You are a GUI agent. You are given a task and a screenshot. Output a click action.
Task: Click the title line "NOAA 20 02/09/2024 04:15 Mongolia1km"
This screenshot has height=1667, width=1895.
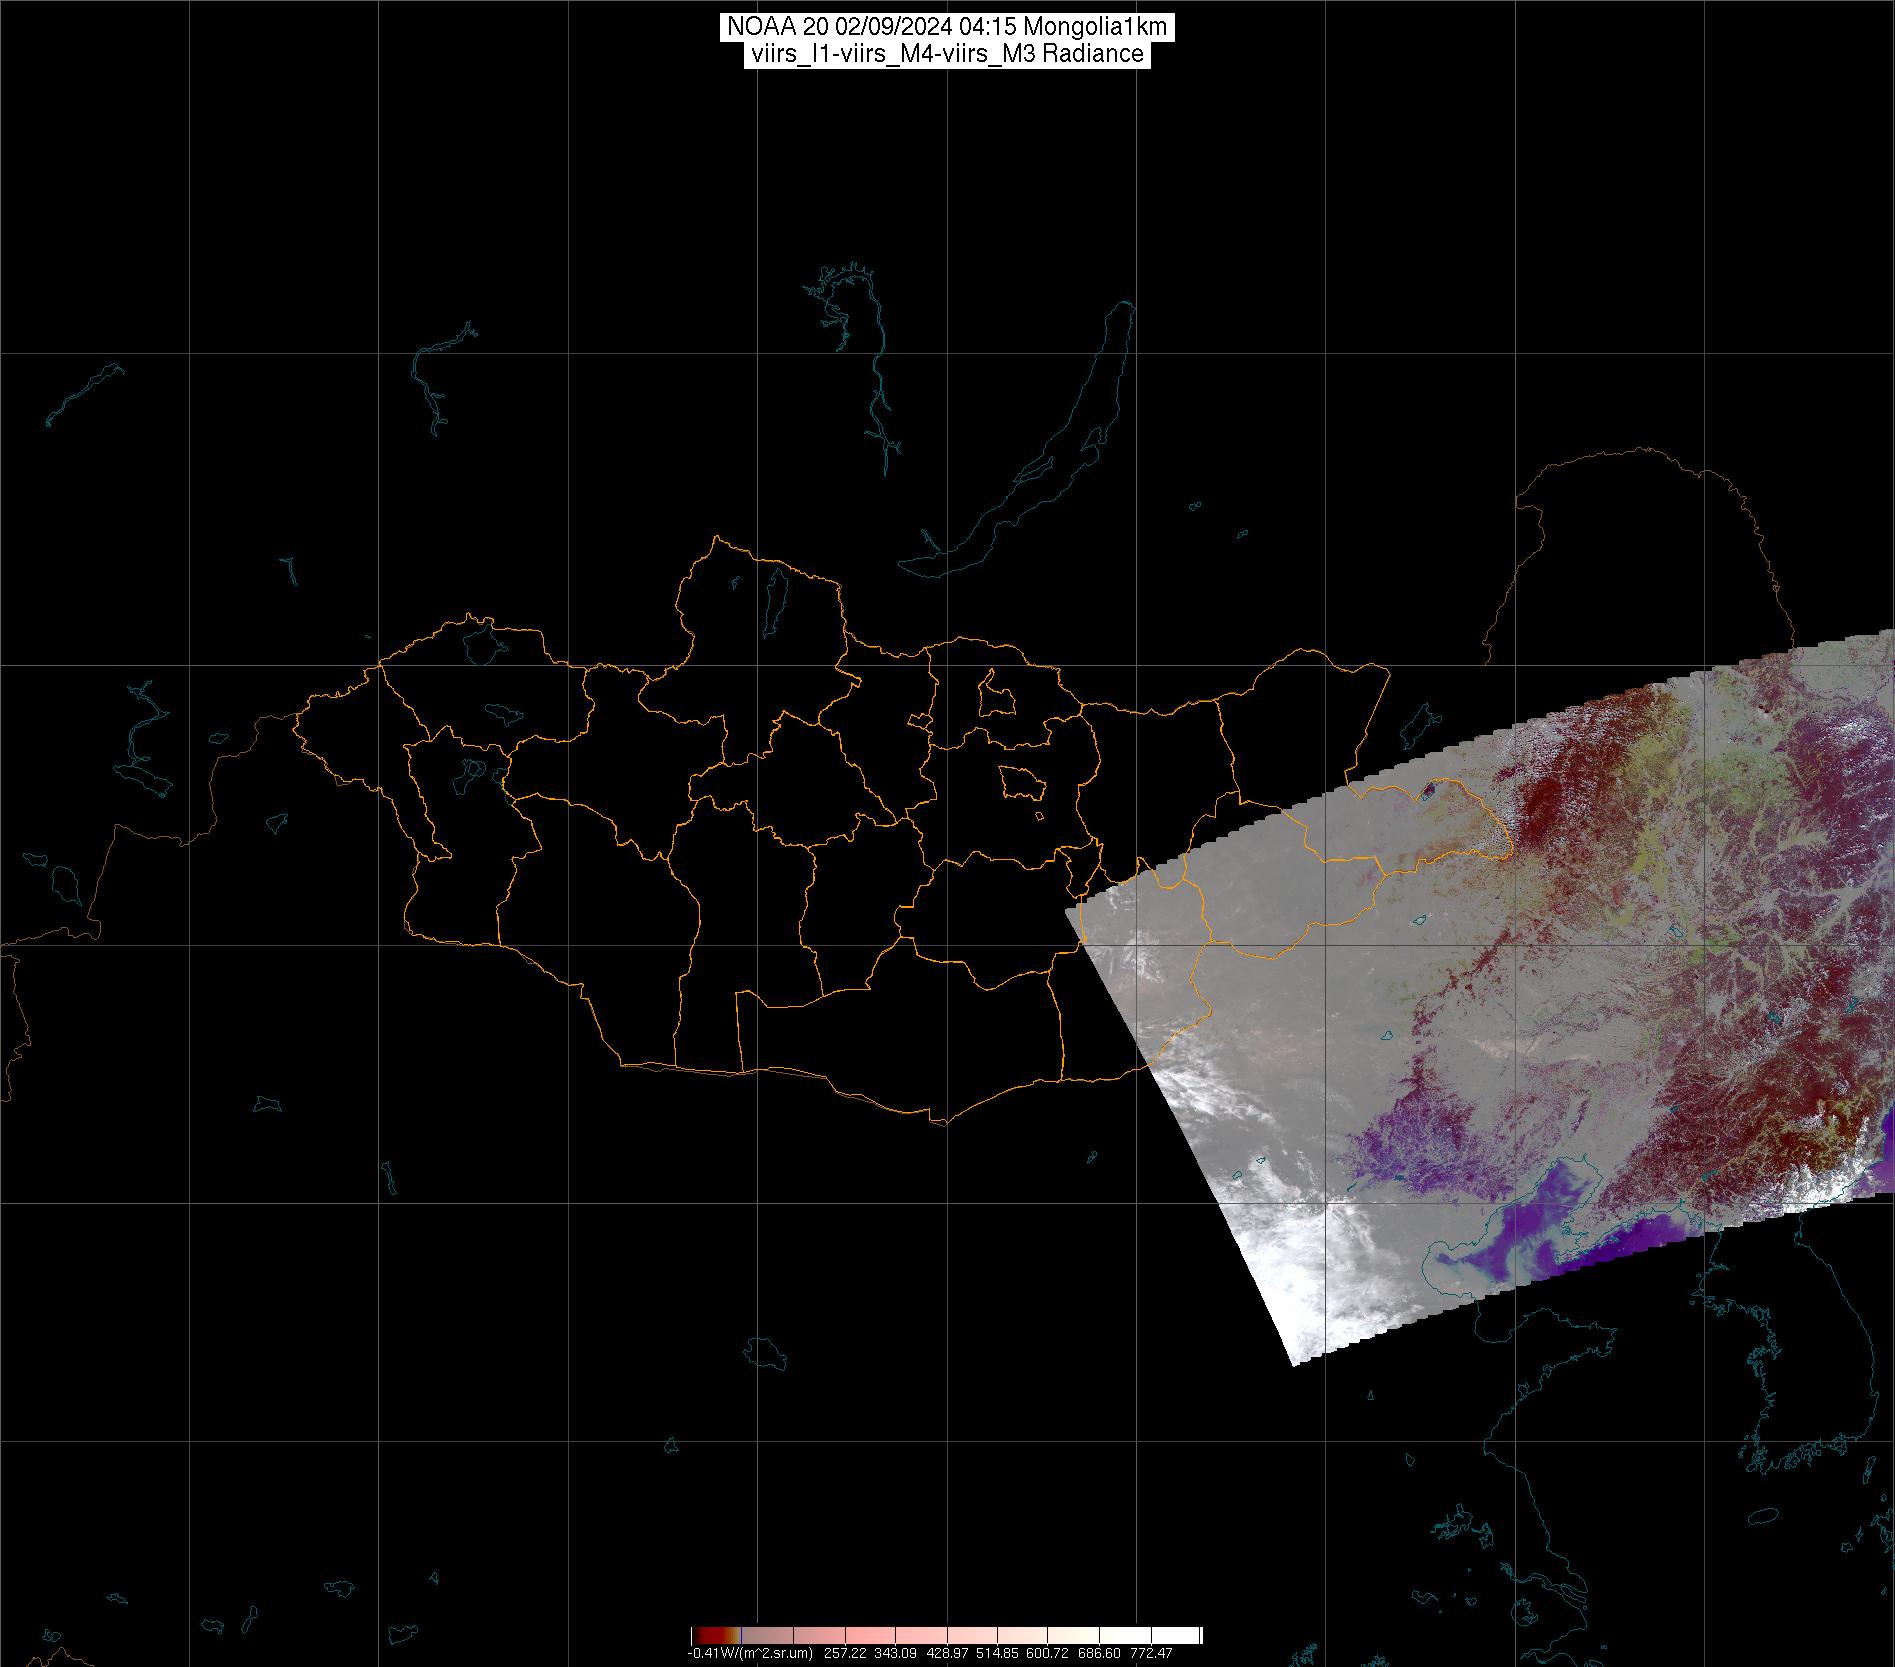click(947, 28)
